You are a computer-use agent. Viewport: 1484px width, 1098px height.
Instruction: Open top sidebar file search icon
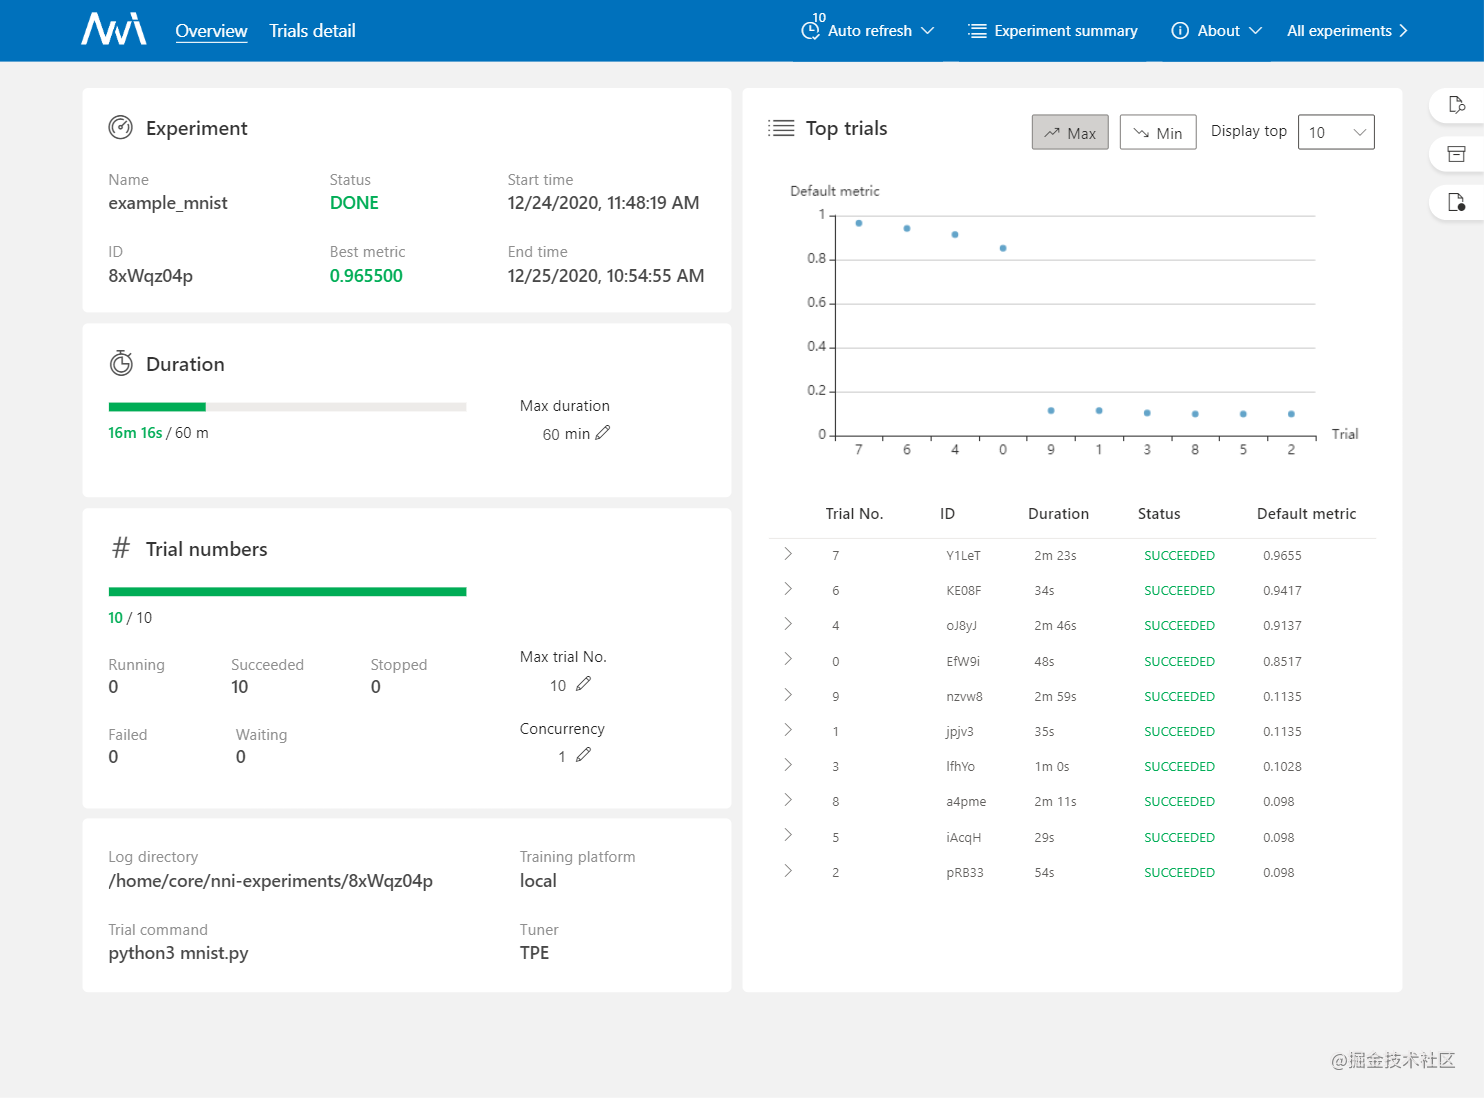1457,105
